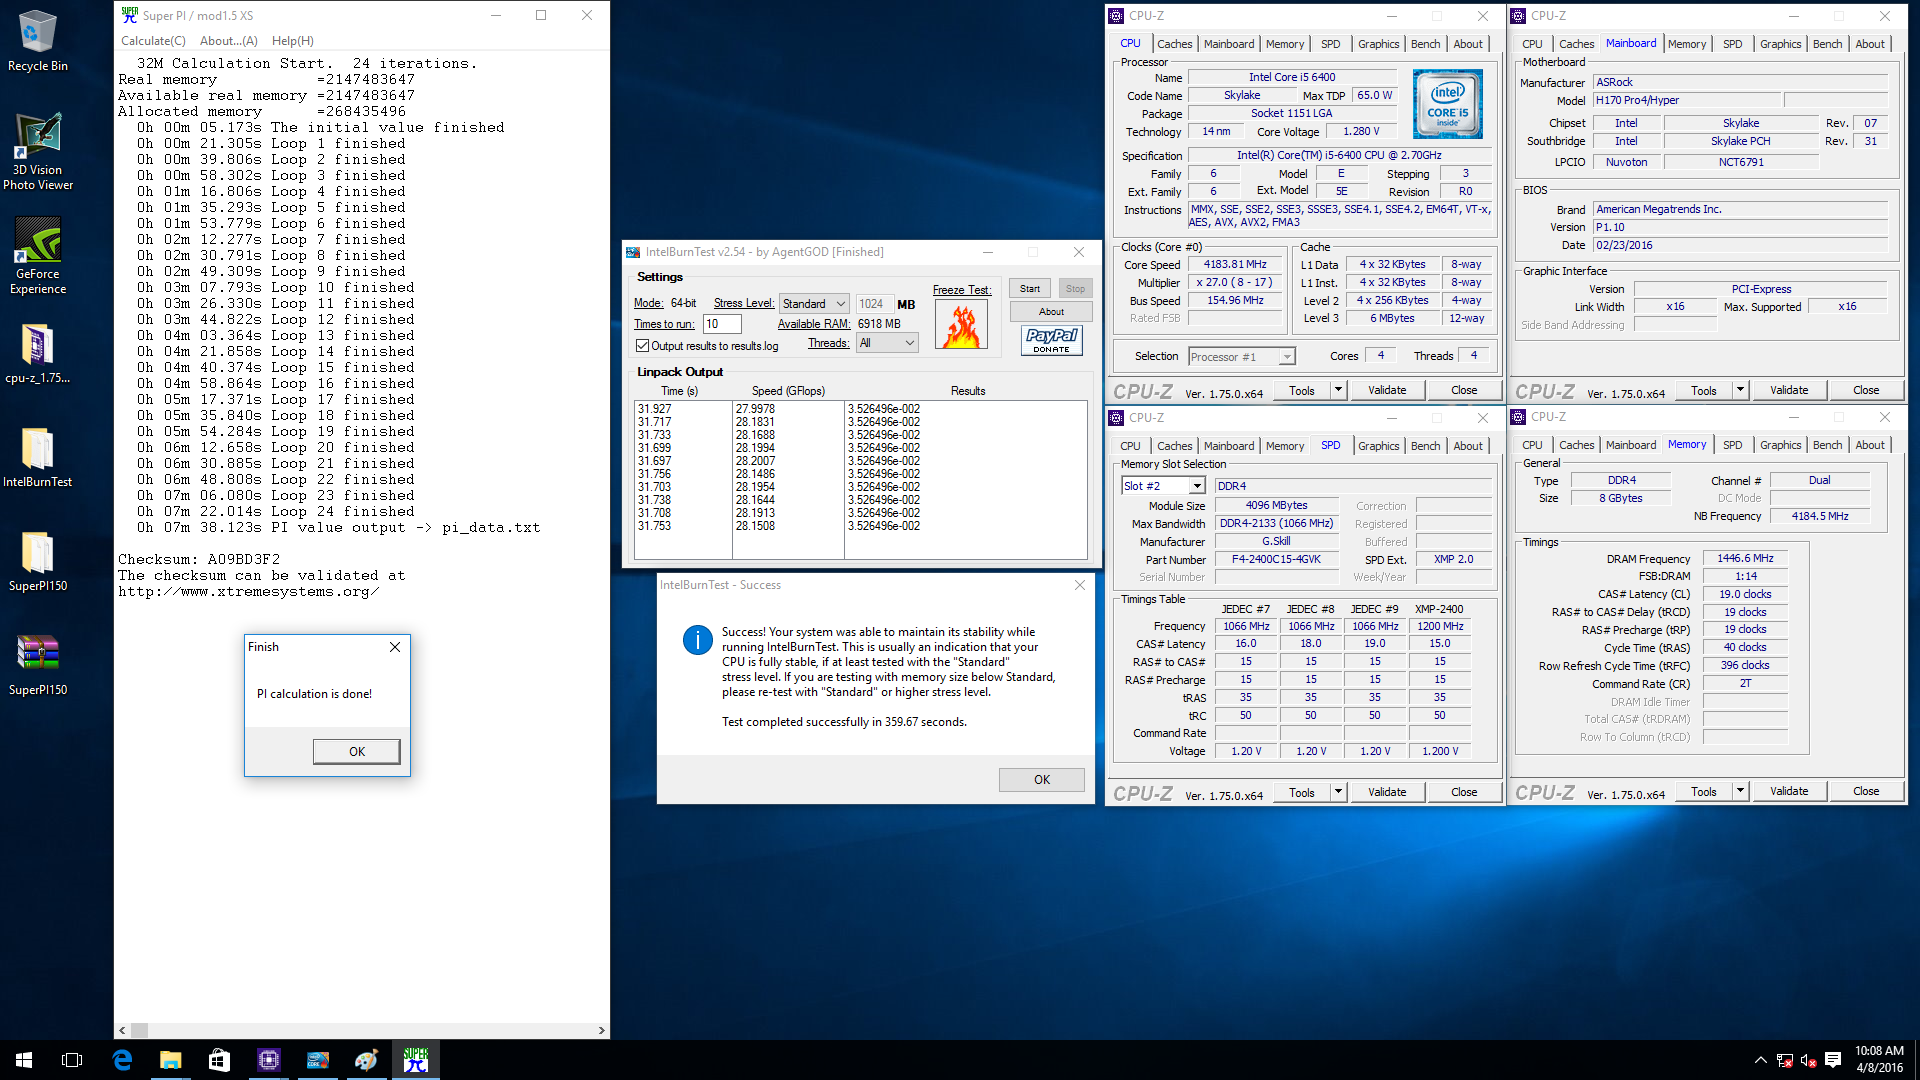
Task: Click About button in IntelBurnTest
Action: click(x=1051, y=312)
